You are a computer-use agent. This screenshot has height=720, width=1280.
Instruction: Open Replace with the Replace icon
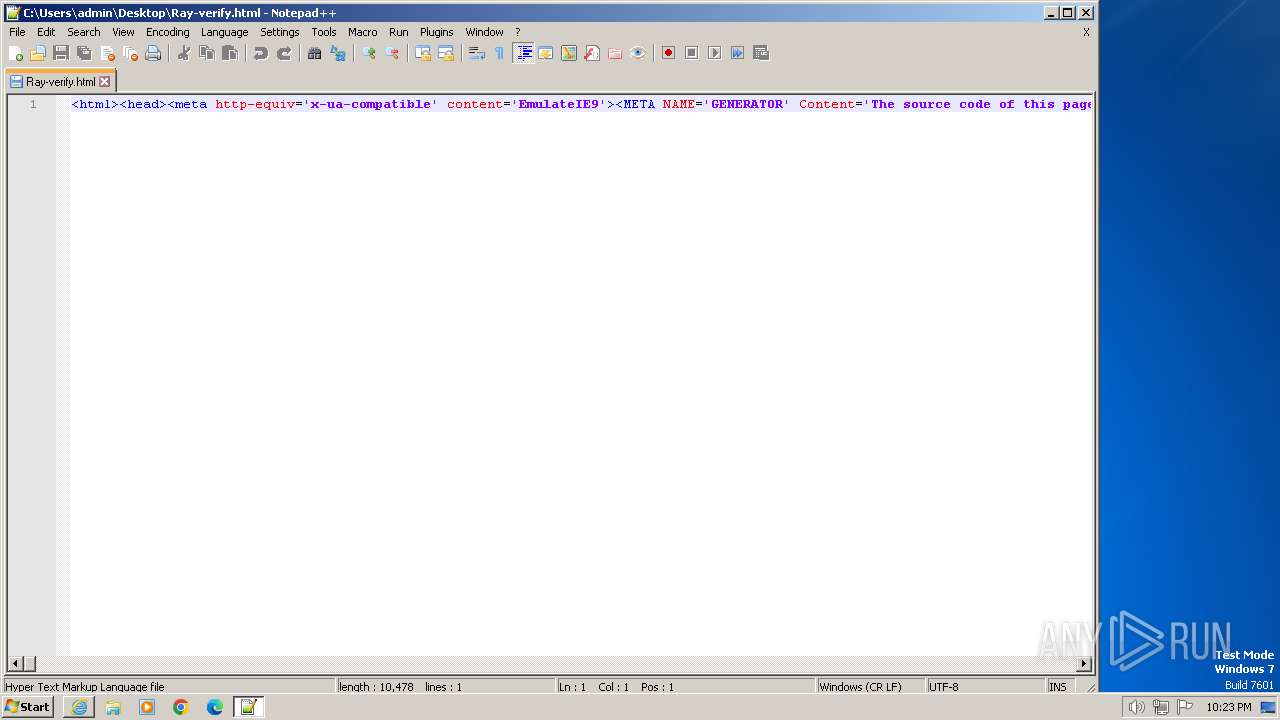click(x=338, y=53)
